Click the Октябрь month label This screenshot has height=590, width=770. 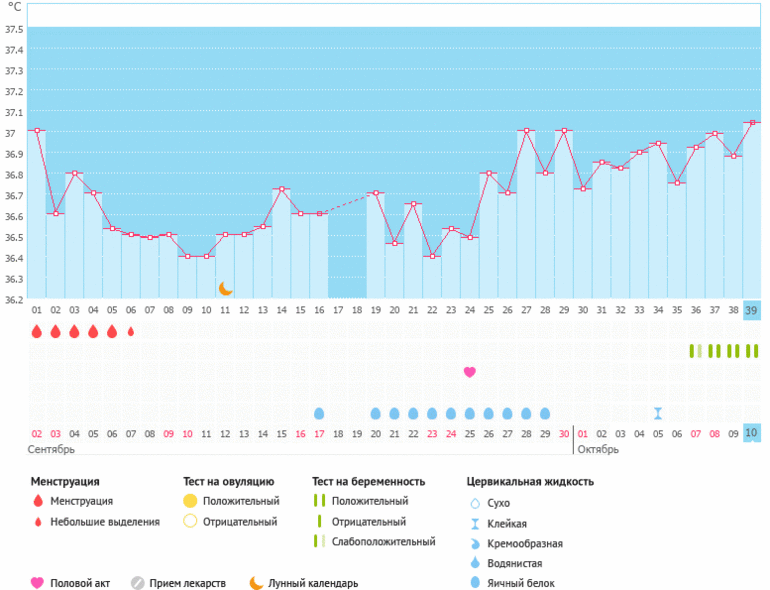[597, 450]
